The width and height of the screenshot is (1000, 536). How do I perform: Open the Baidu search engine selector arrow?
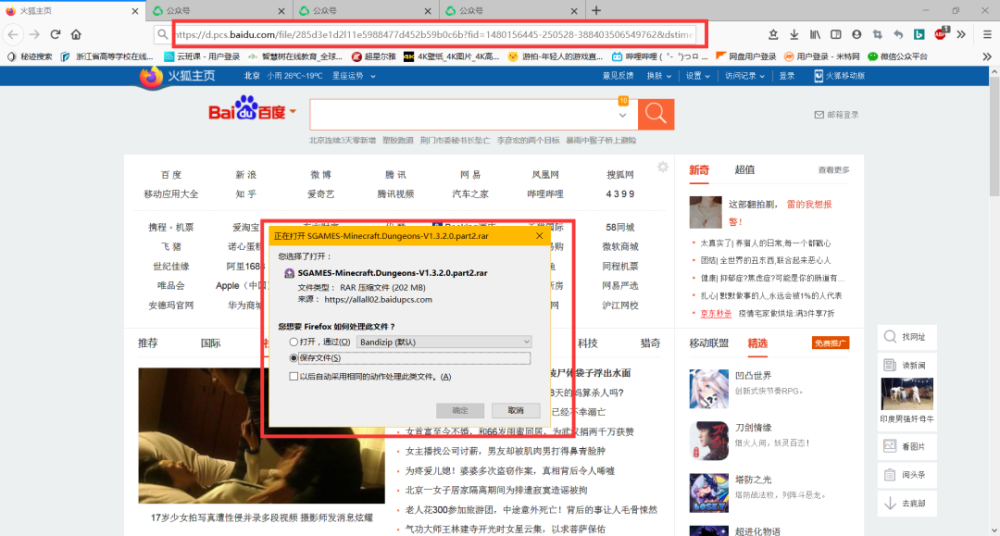pyautogui.click(x=293, y=112)
